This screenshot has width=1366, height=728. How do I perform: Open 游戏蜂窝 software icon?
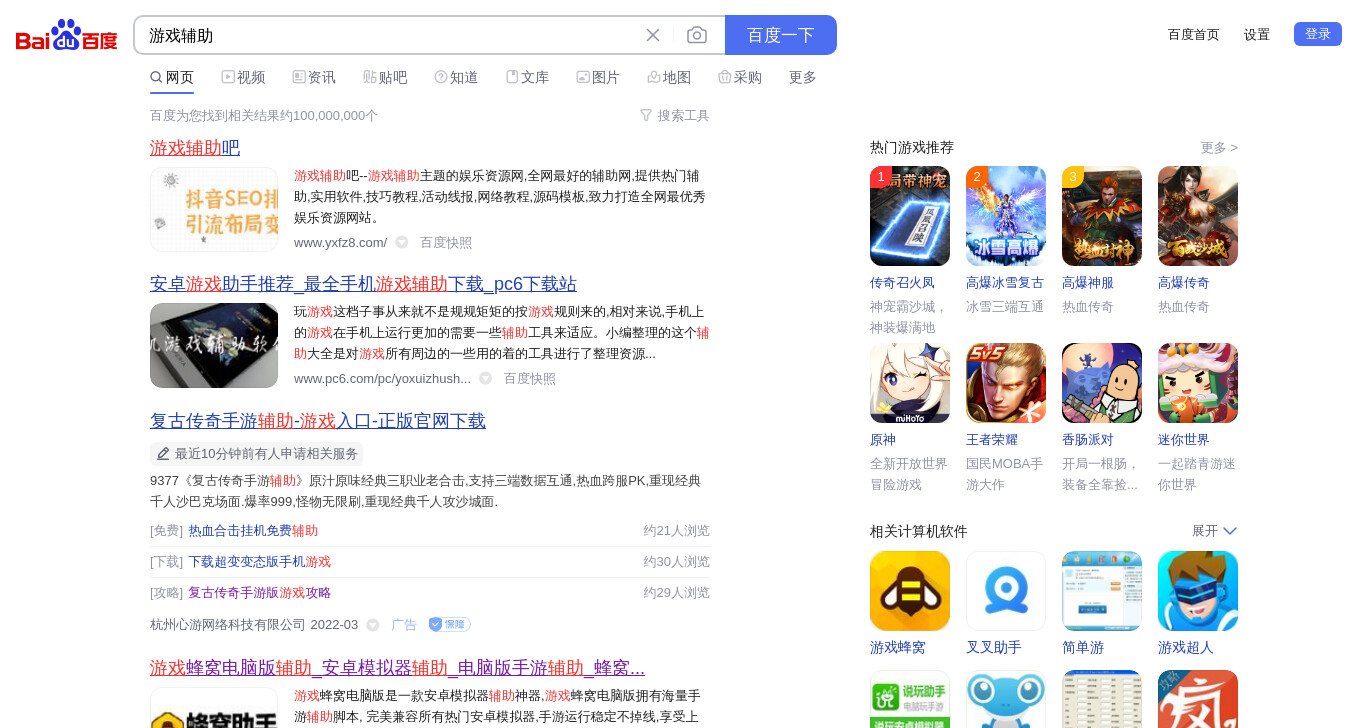point(910,591)
